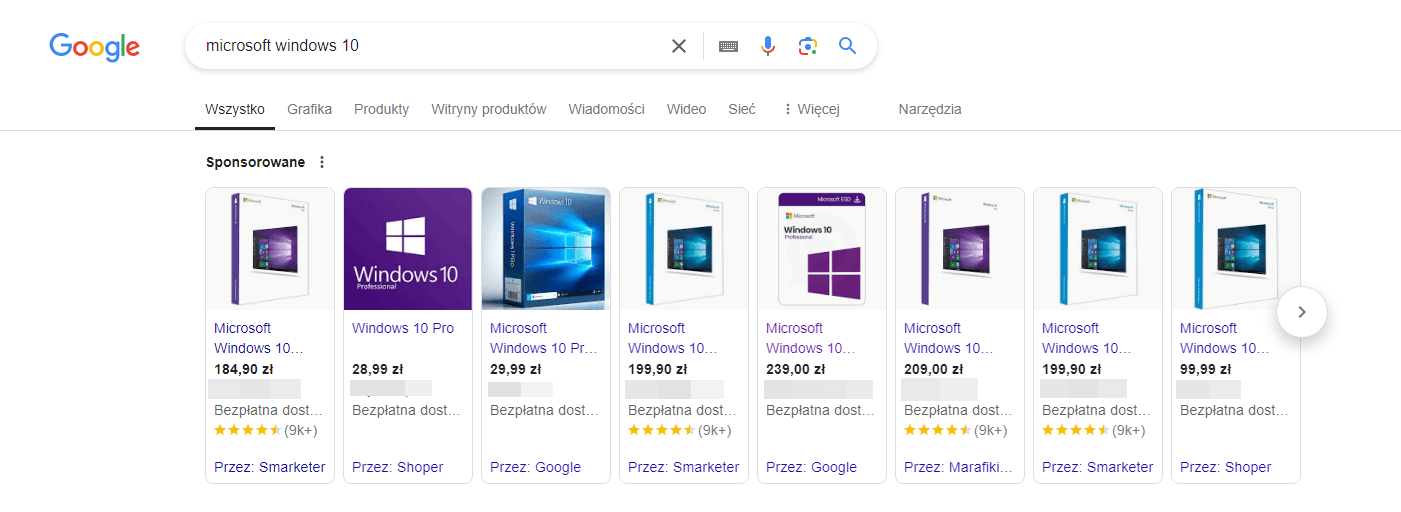Image resolution: width=1401 pixels, height=512 pixels.
Task: Click the 239,00 zł price
Action: point(796,369)
